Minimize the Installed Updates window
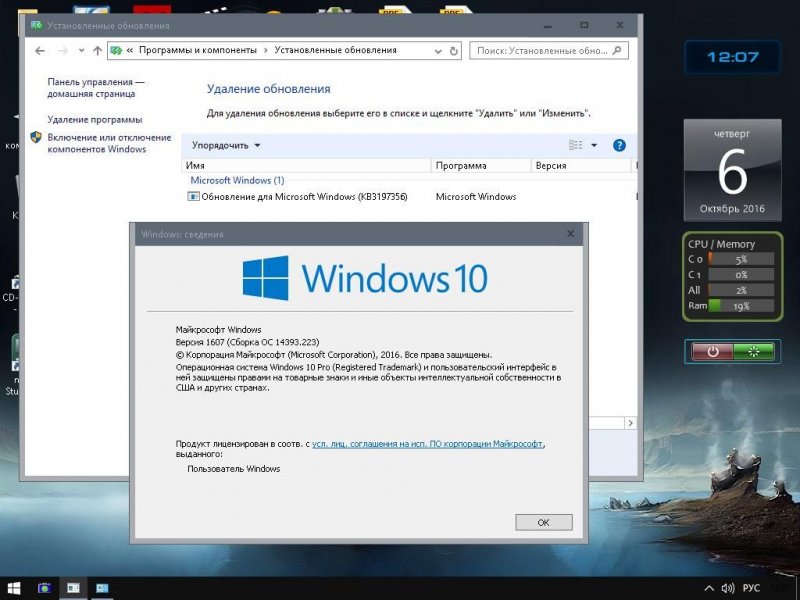This screenshot has width=800, height=600. tap(547, 26)
